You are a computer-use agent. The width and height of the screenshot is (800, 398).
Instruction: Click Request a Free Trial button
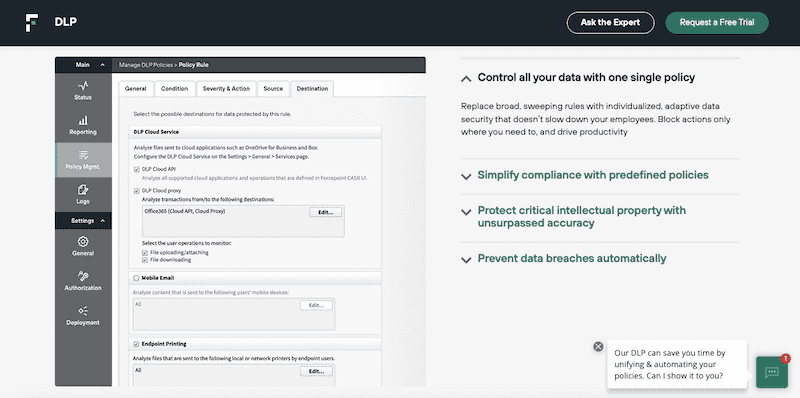click(717, 23)
